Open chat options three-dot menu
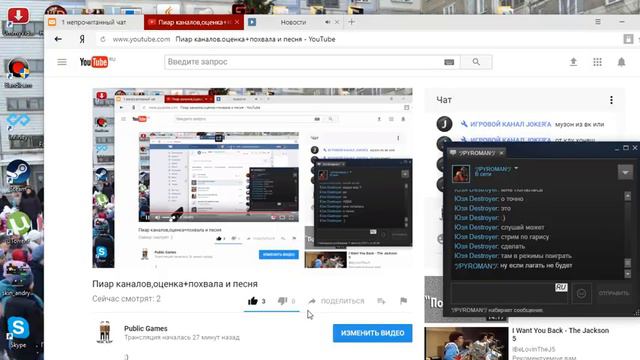 [x=611, y=100]
